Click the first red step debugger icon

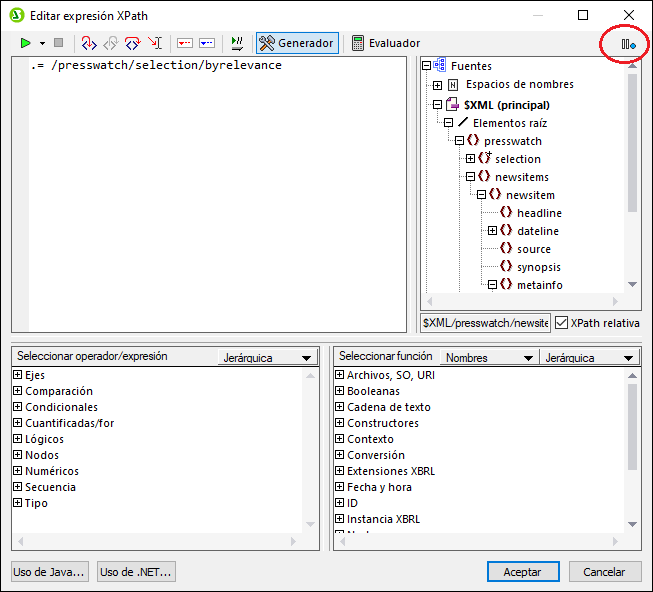89,43
